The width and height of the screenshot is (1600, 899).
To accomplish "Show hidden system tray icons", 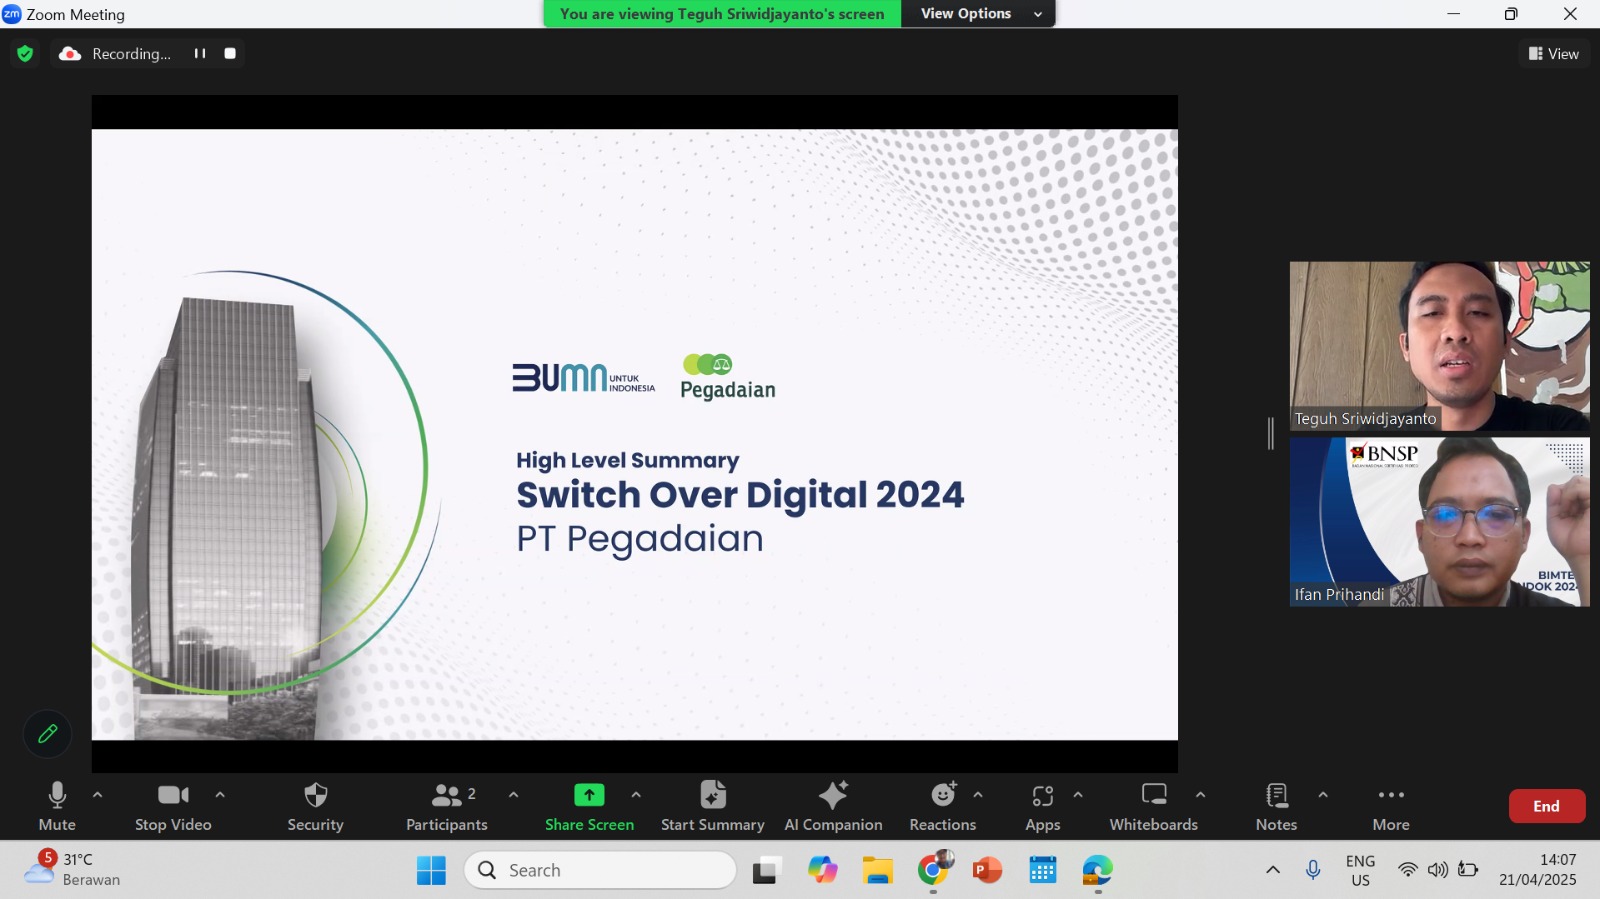I will pos(1273,870).
